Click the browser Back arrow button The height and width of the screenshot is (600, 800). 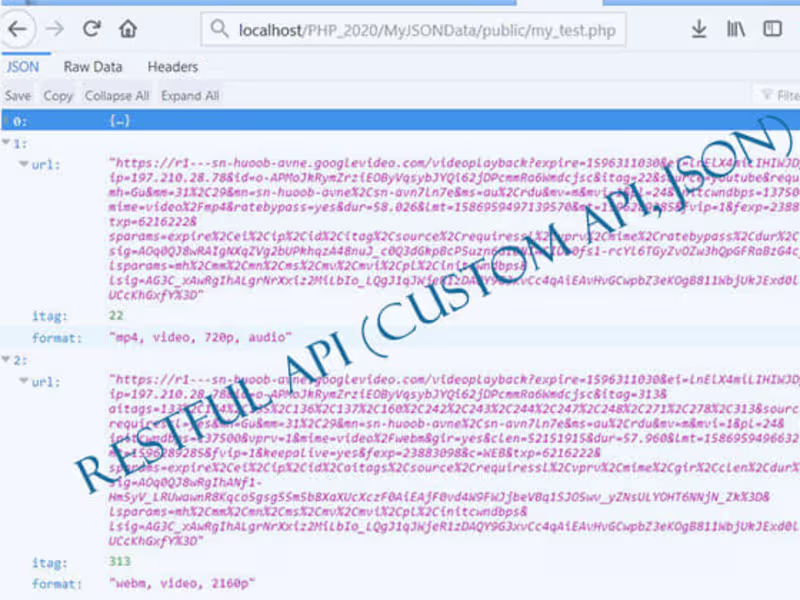(17, 29)
